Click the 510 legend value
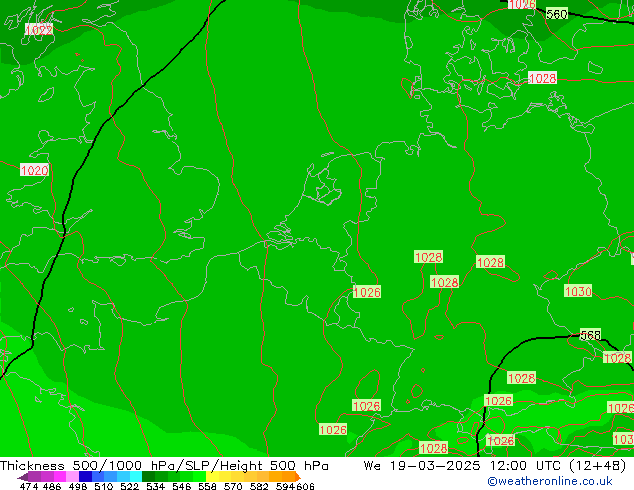Image resolution: width=634 pixels, height=490 pixels. (x=104, y=486)
